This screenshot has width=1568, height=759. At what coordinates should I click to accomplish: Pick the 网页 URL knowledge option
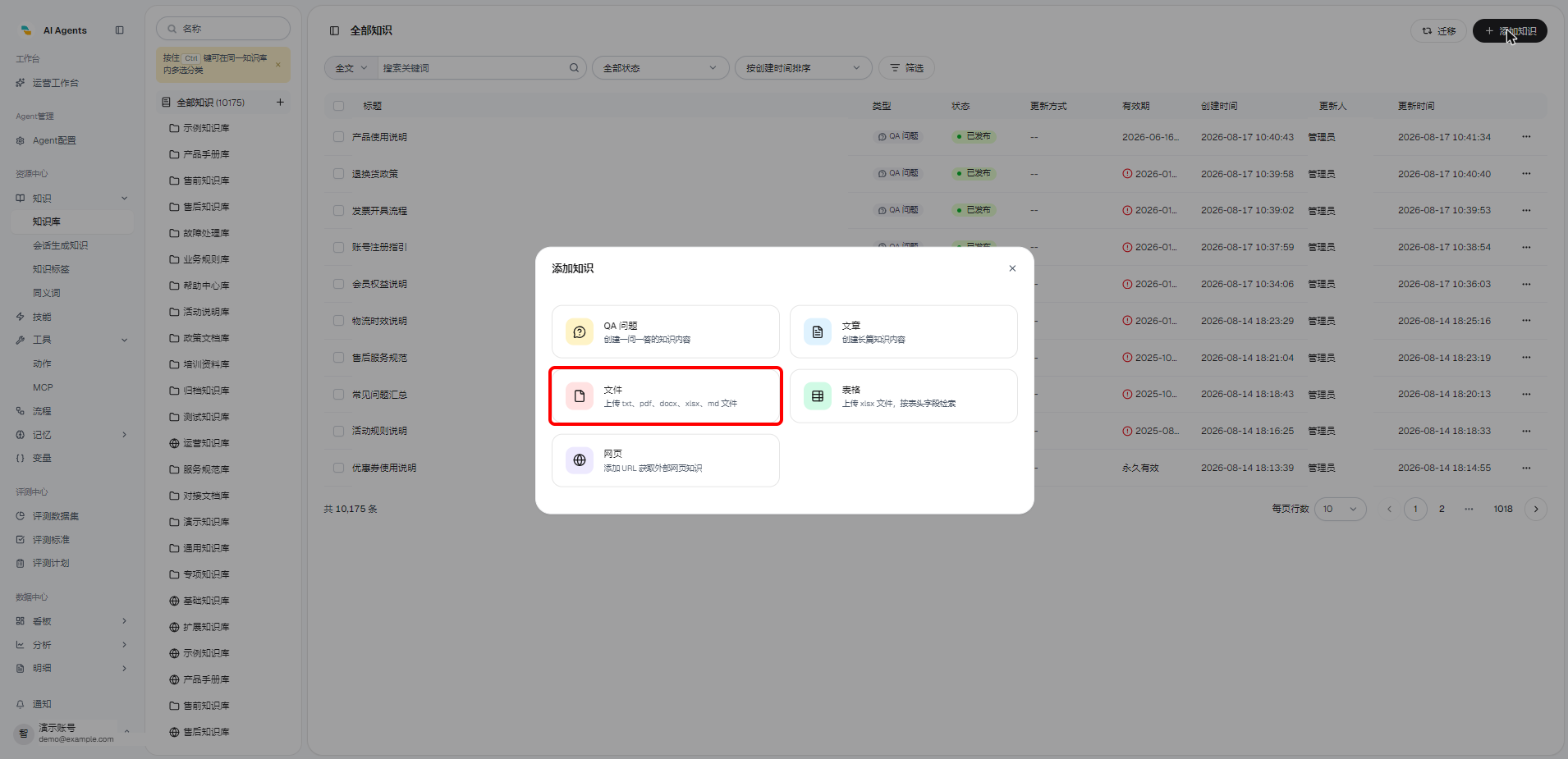tap(665, 460)
